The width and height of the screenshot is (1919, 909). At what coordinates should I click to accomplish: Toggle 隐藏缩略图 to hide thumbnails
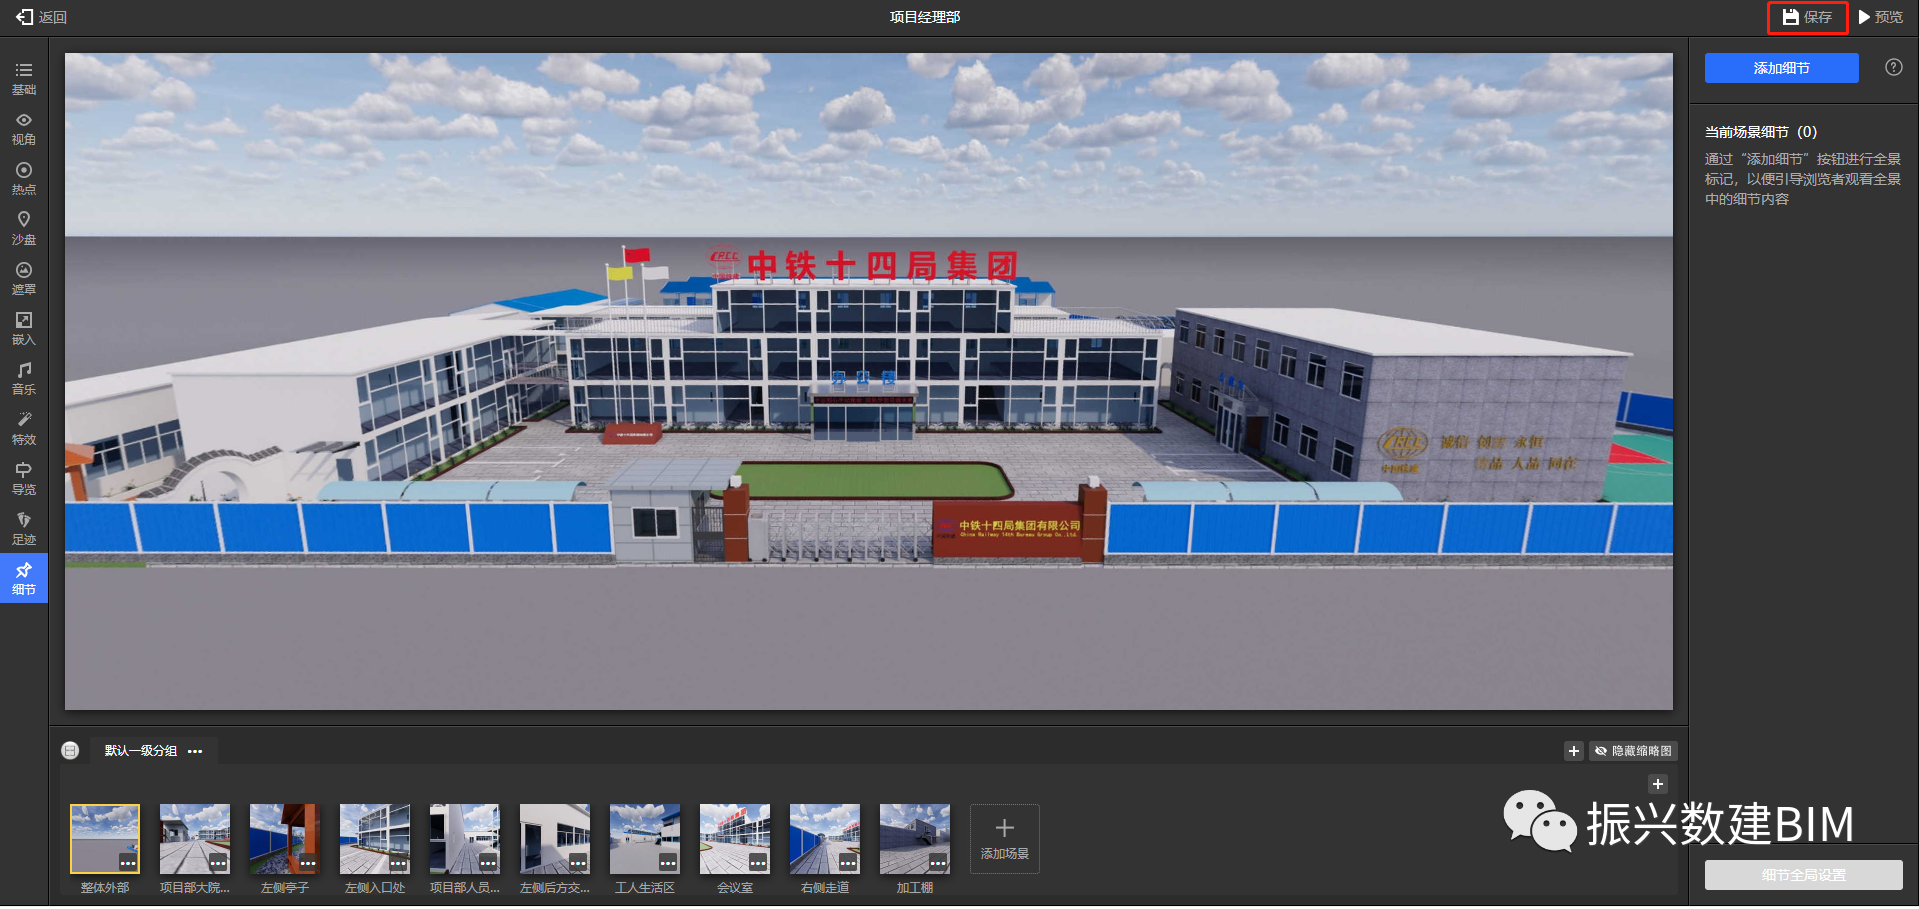pos(1633,751)
